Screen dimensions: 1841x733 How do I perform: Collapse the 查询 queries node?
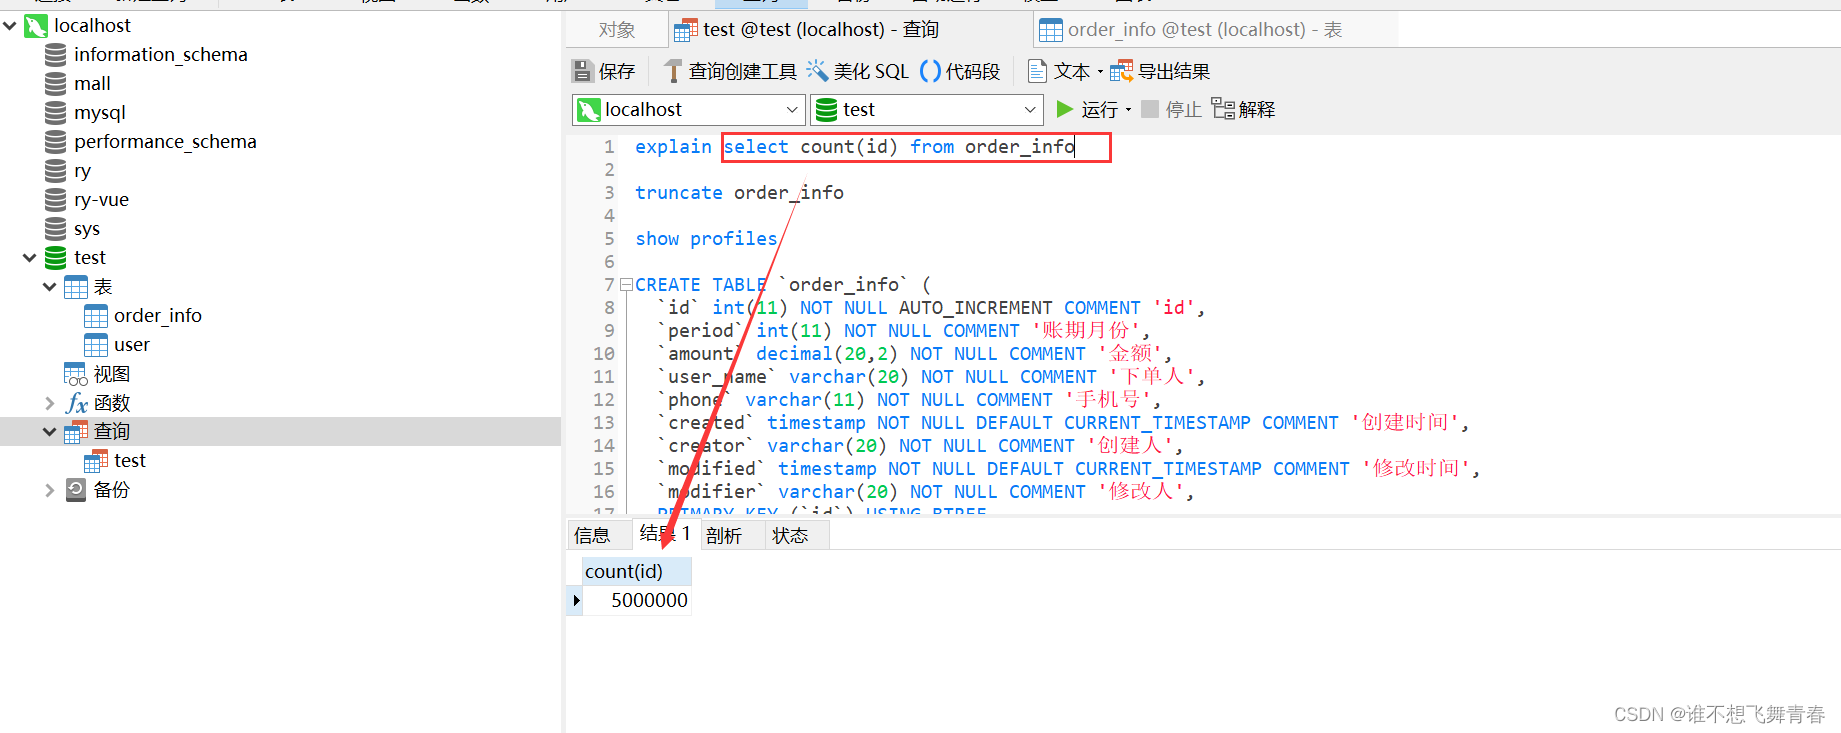click(x=50, y=432)
